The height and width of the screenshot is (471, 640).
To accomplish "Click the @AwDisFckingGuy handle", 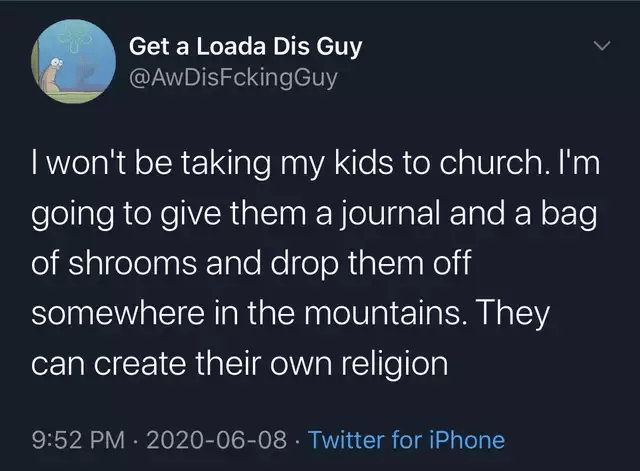I will (234, 76).
